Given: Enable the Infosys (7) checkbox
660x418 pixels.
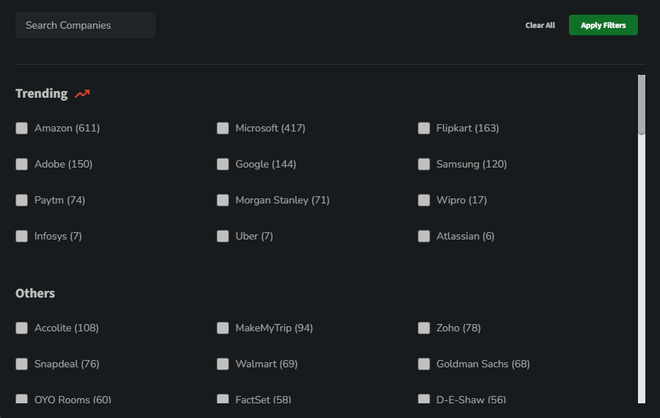Looking at the screenshot, I should pyautogui.click(x=21, y=236).
